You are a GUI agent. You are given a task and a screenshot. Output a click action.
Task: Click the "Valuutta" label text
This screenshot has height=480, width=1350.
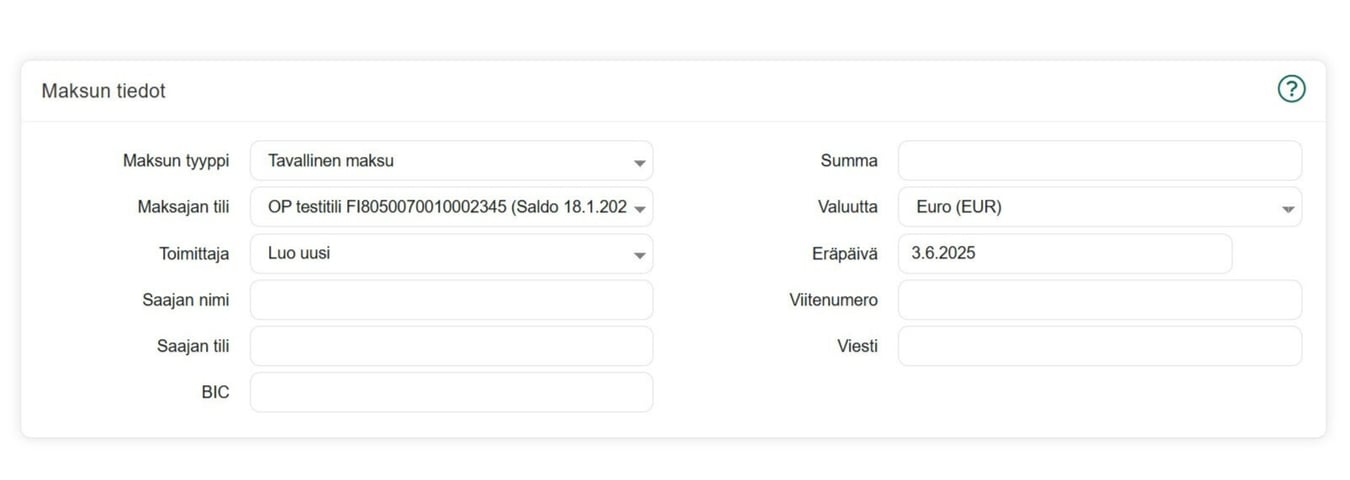click(x=847, y=207)
